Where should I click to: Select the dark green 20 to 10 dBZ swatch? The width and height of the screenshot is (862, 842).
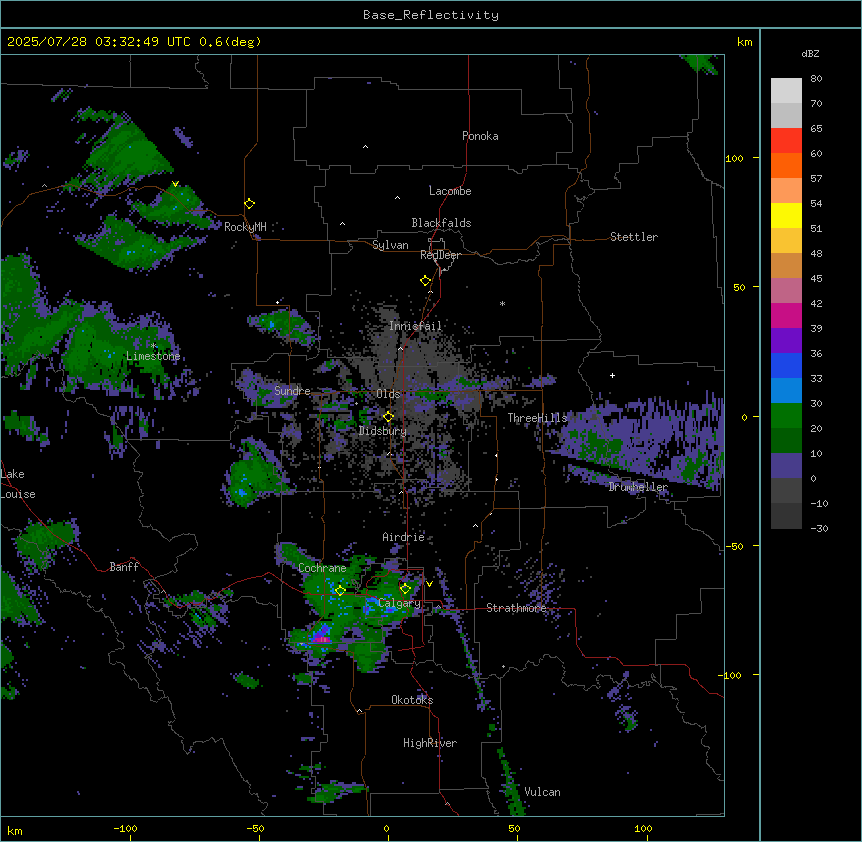[x=786, y=440]
